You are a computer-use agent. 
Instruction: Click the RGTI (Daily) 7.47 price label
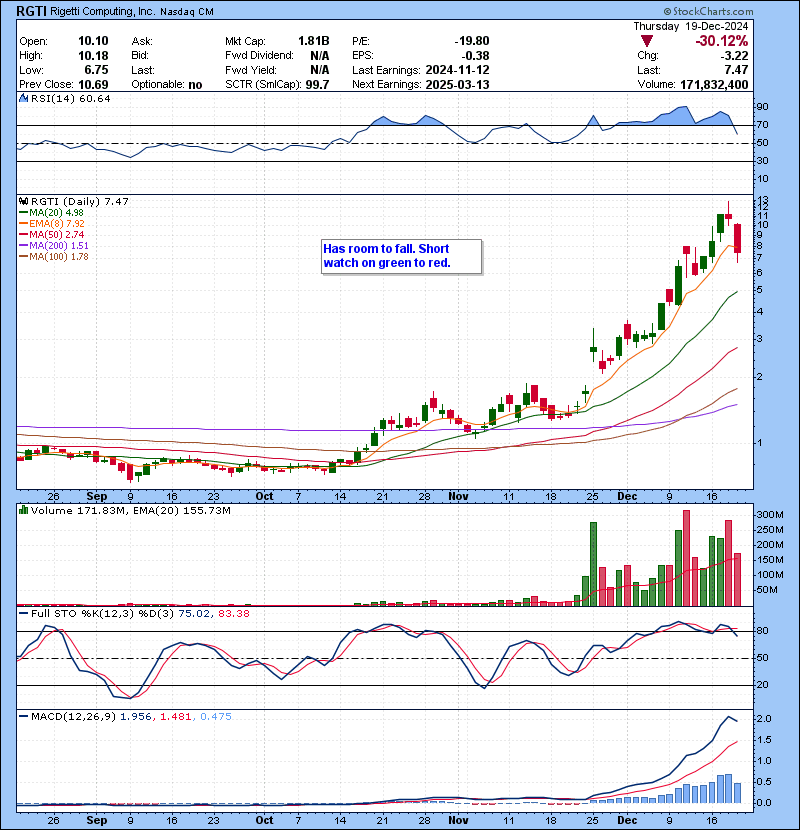pos(80,202)
